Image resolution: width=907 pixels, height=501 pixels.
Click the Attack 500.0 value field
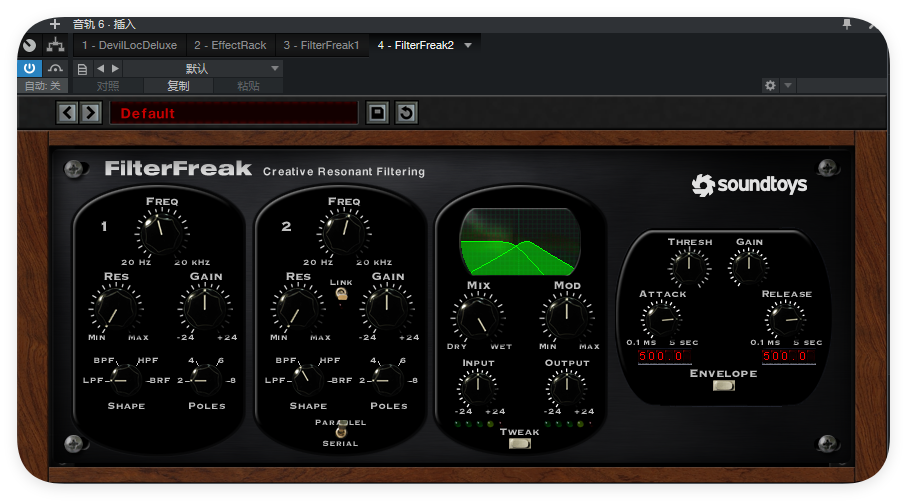[x=664, y=356]
